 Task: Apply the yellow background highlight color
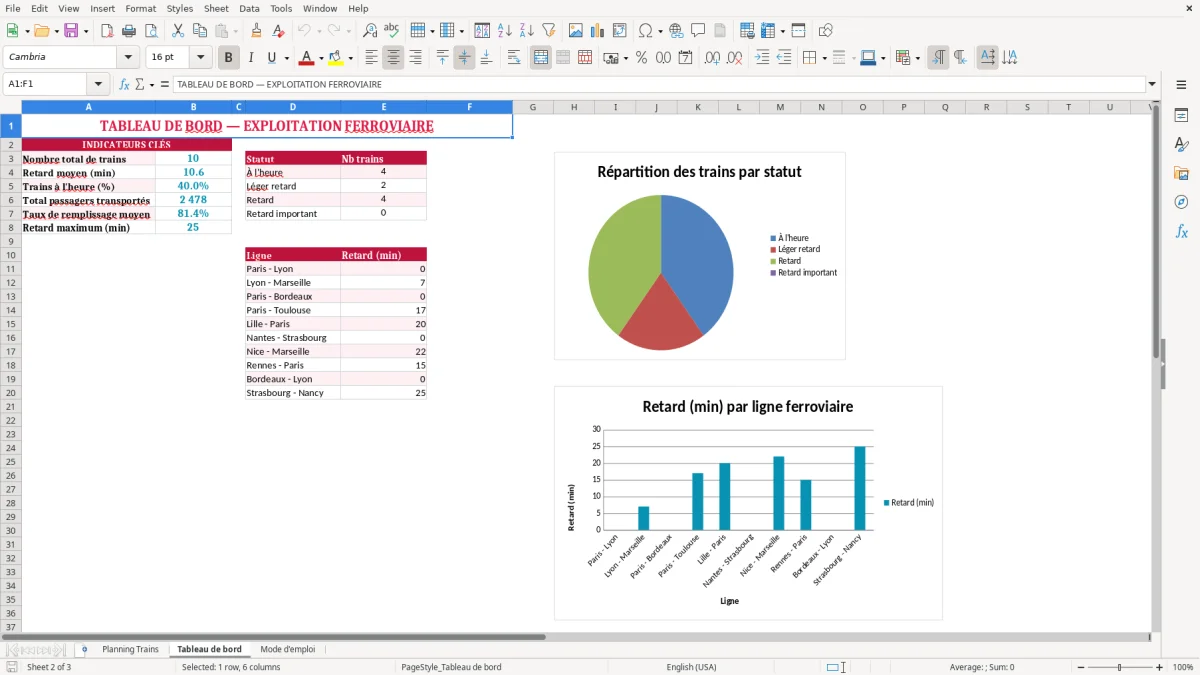[336, 58]
